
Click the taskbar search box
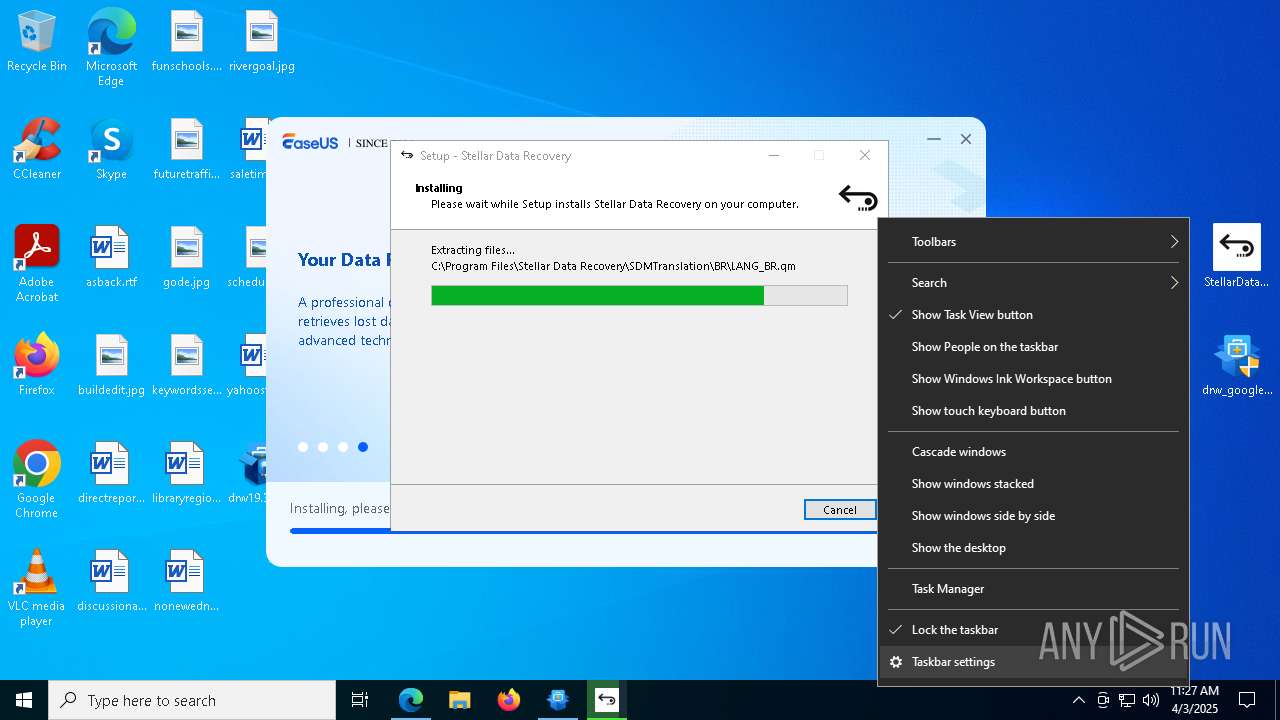click(x=192, y=700)
